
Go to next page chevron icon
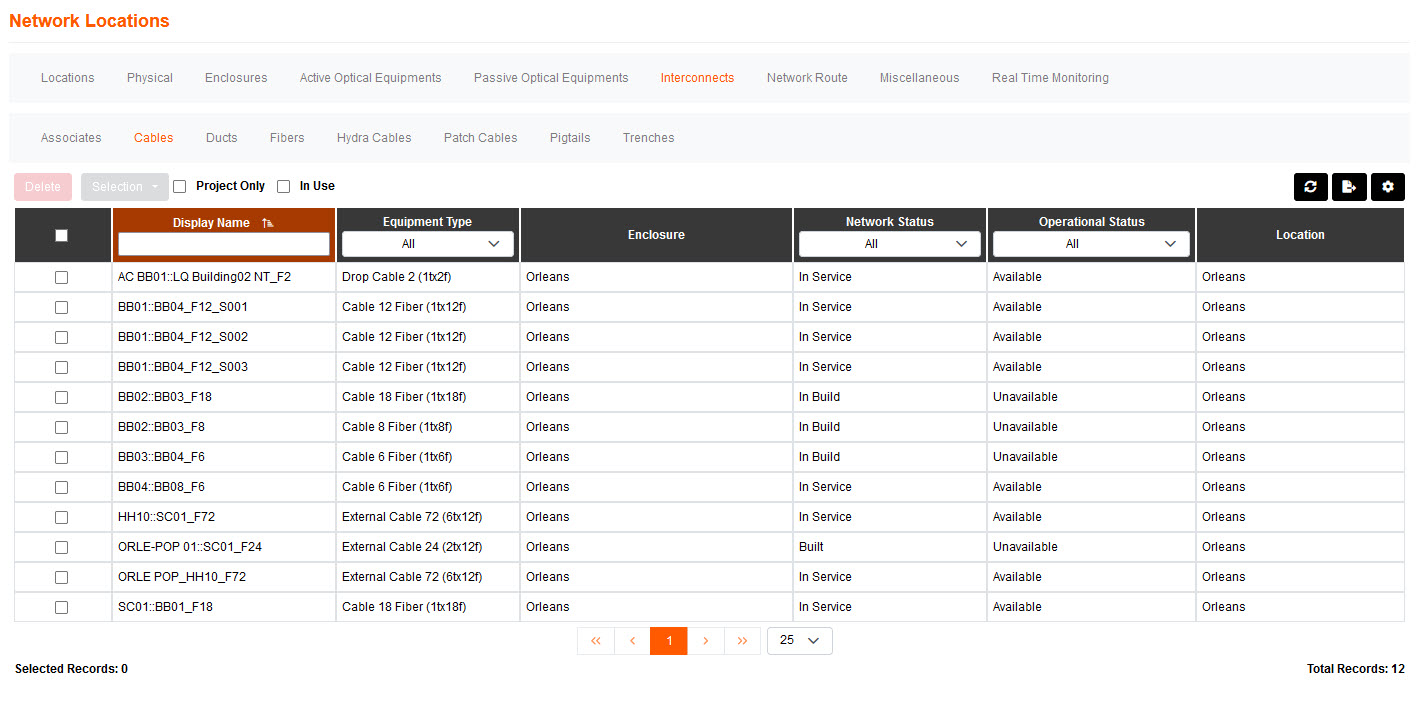(706, 641)
